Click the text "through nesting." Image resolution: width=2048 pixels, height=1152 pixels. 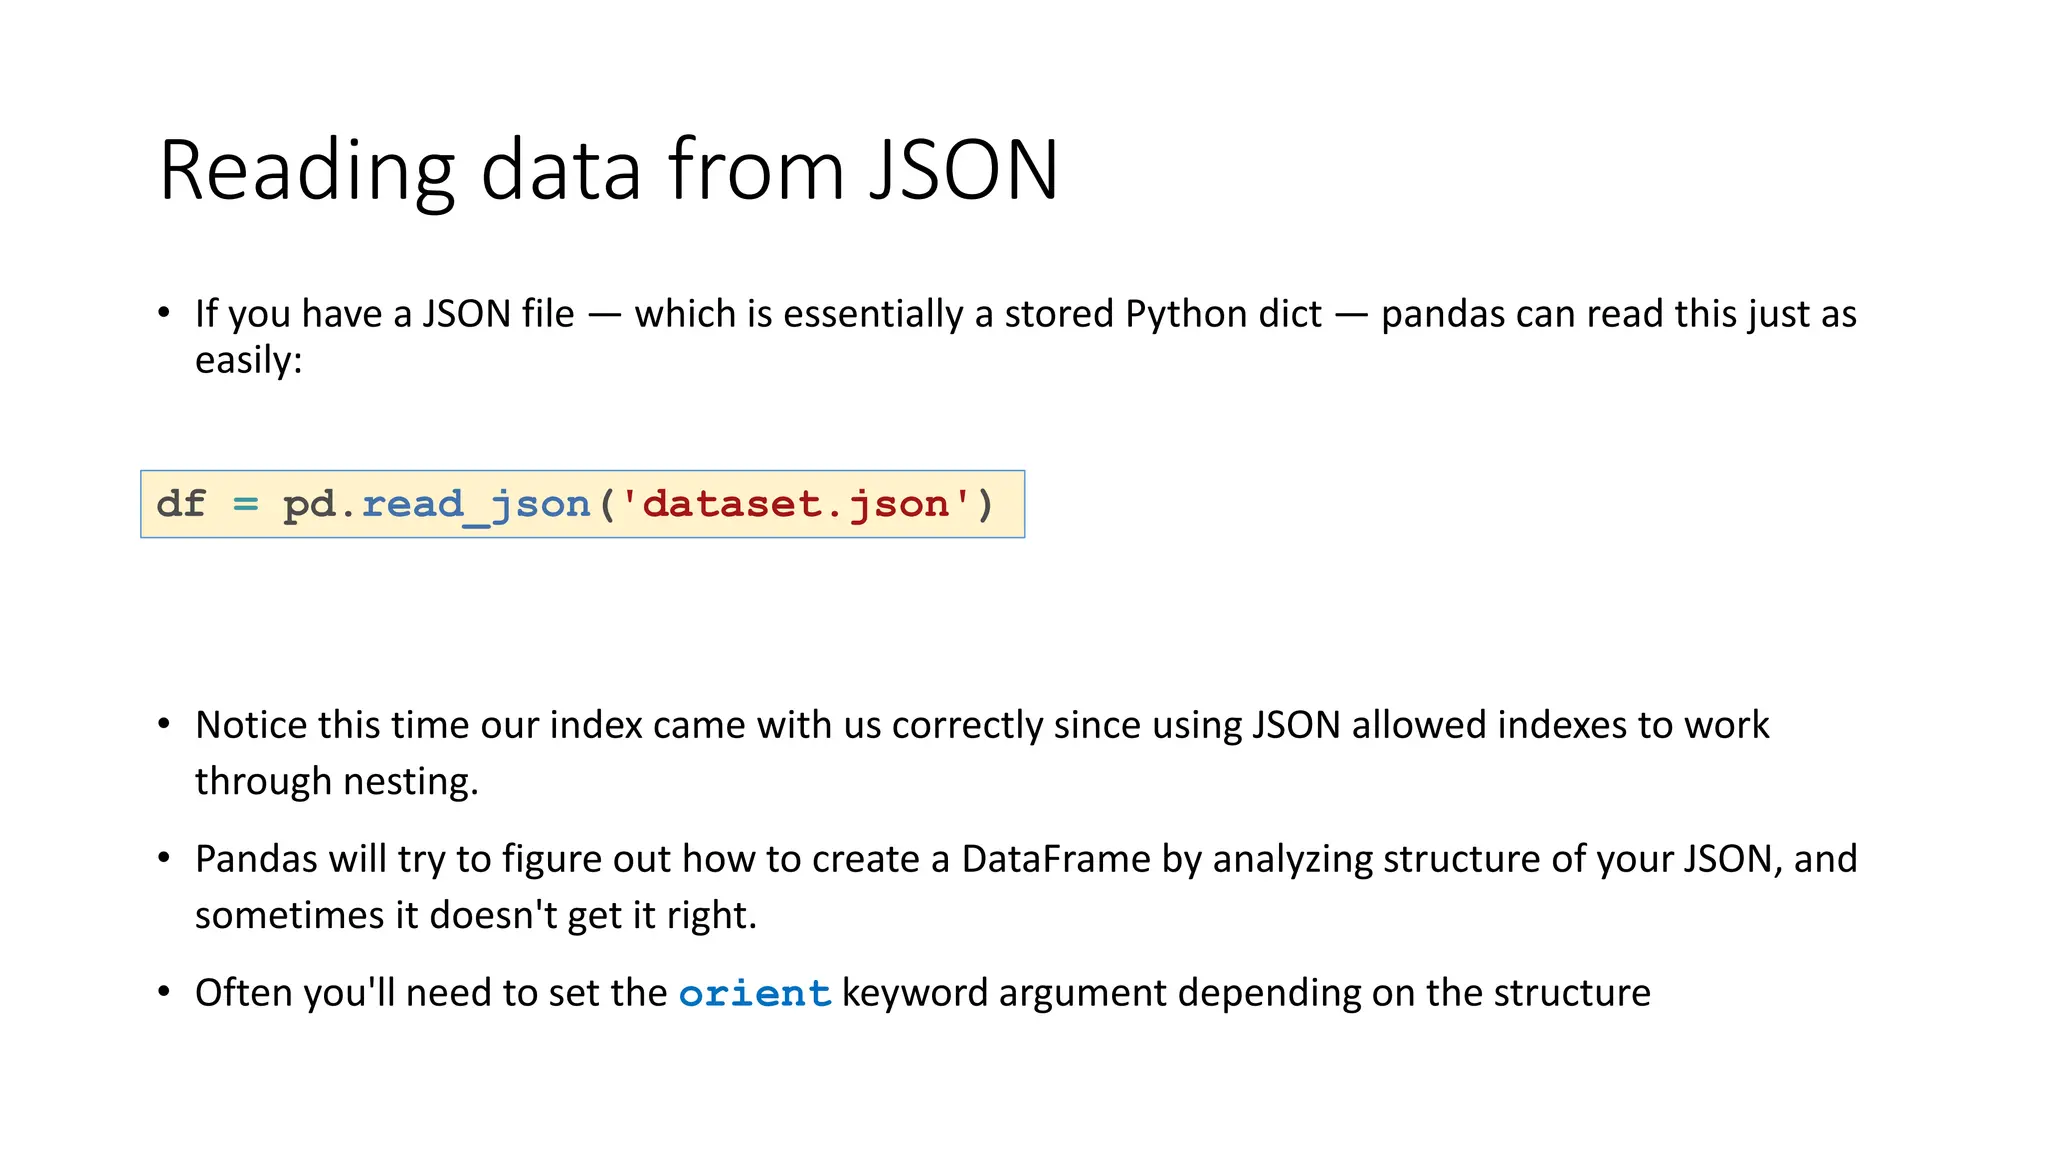click(x=337, y=781)
